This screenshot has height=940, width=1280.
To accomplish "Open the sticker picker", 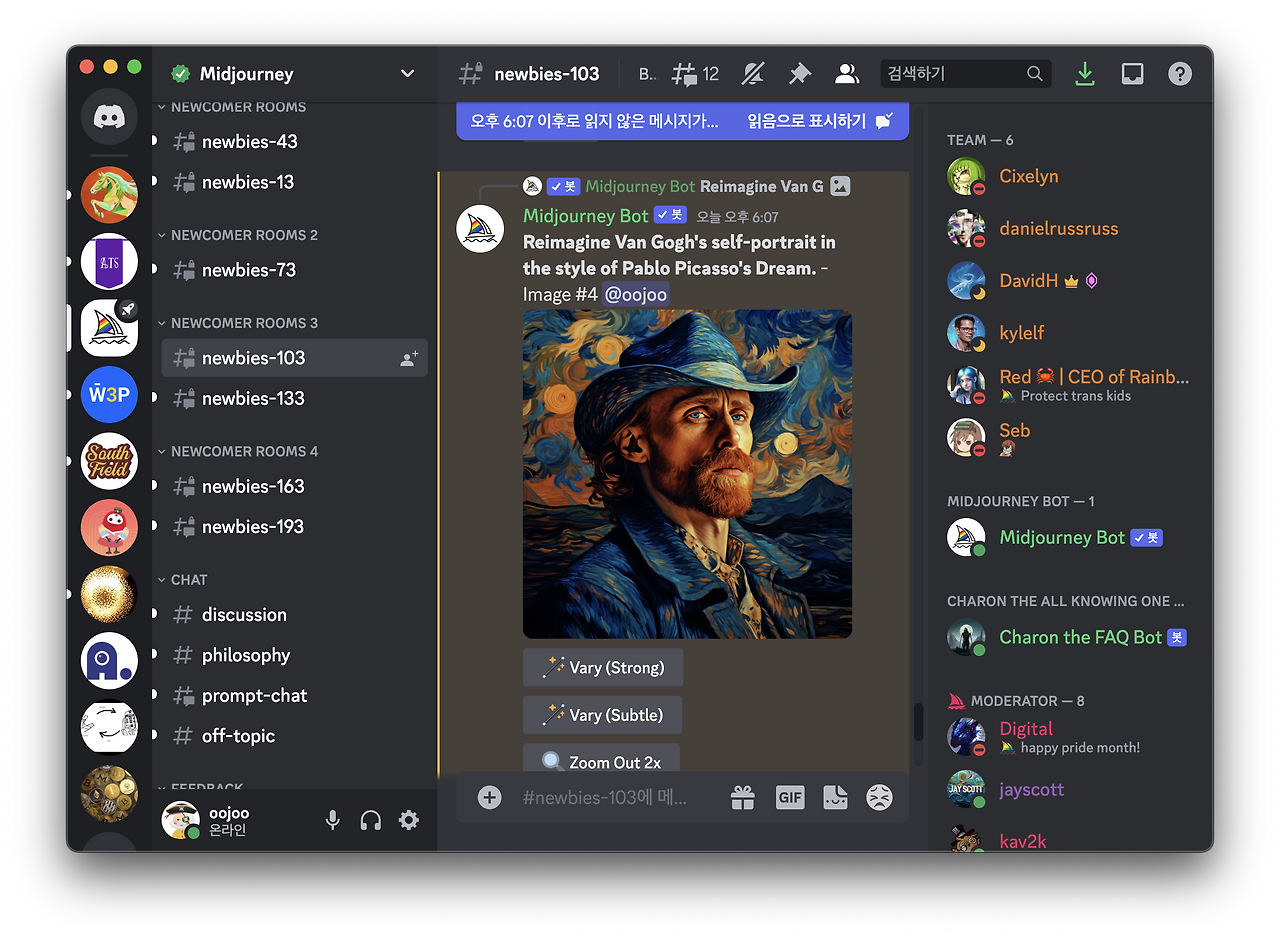I will click(835, 797).
